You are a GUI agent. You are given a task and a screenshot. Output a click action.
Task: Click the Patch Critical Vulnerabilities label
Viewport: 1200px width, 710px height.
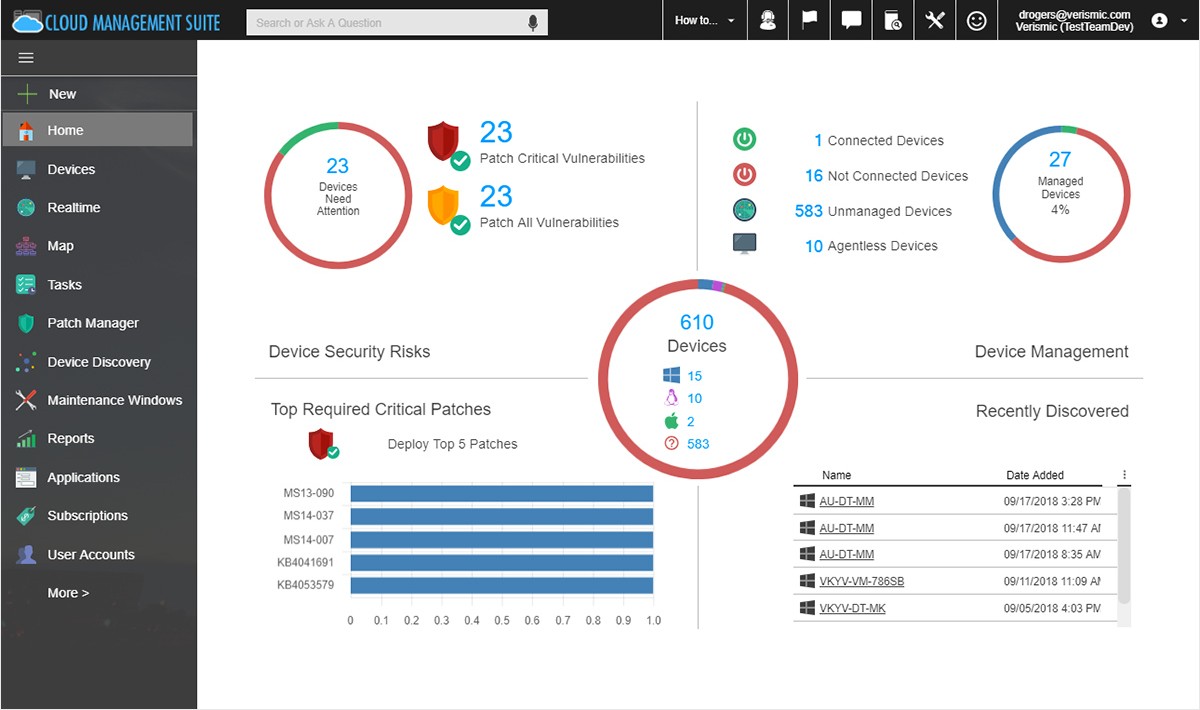pyautogui.click(x=562, y=158)
